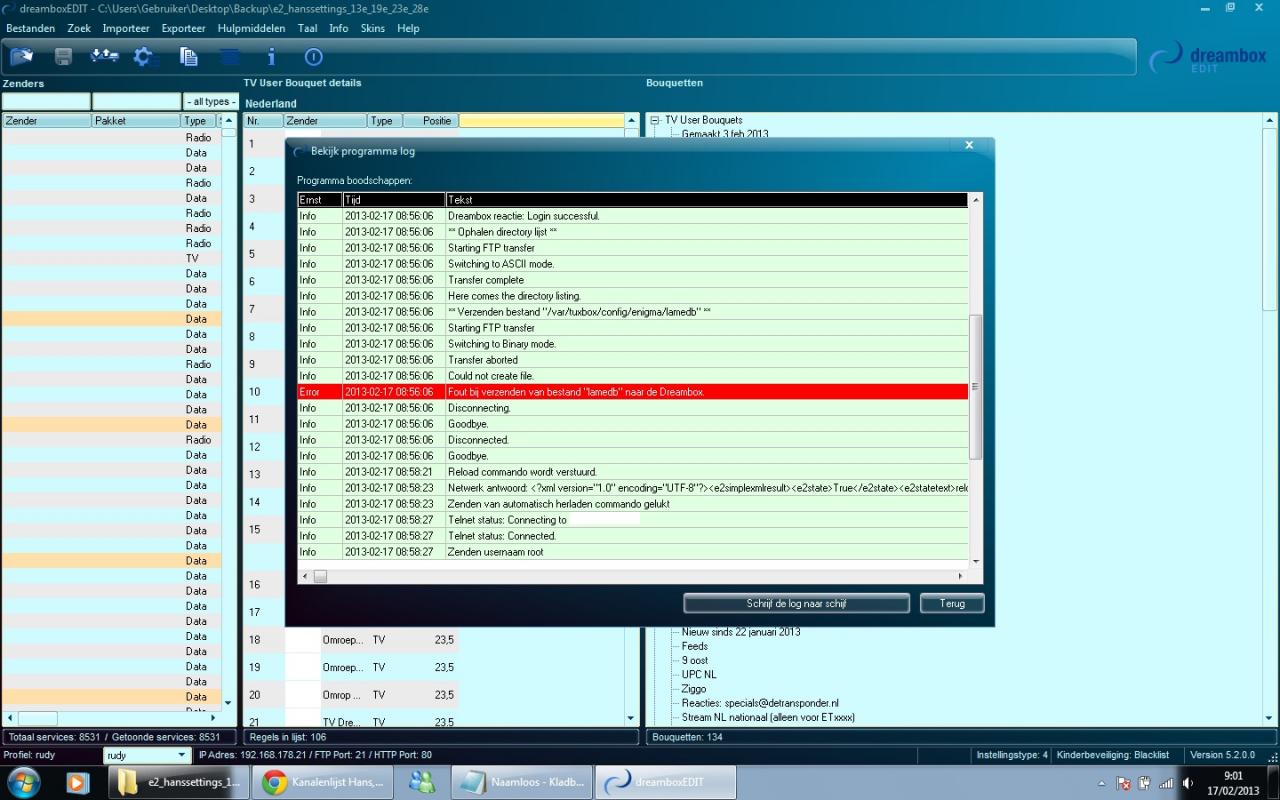Viewport: 1280px width, 800px height.
Task: Click the log list vertical scrollbar
Action: click(x=976, y=387)
